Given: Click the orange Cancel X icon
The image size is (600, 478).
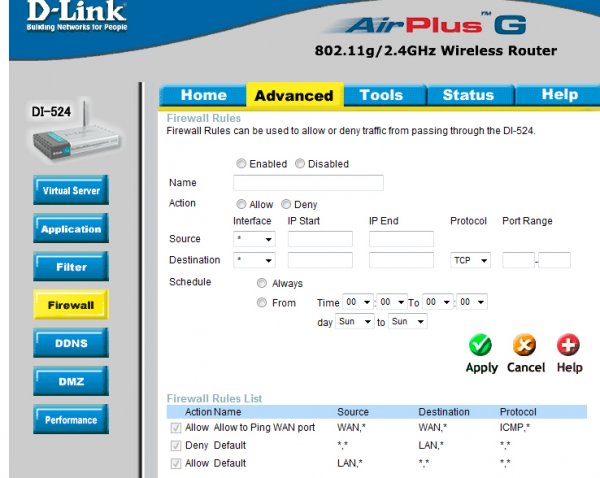Looking at the screenshot, I should [525, 345].
